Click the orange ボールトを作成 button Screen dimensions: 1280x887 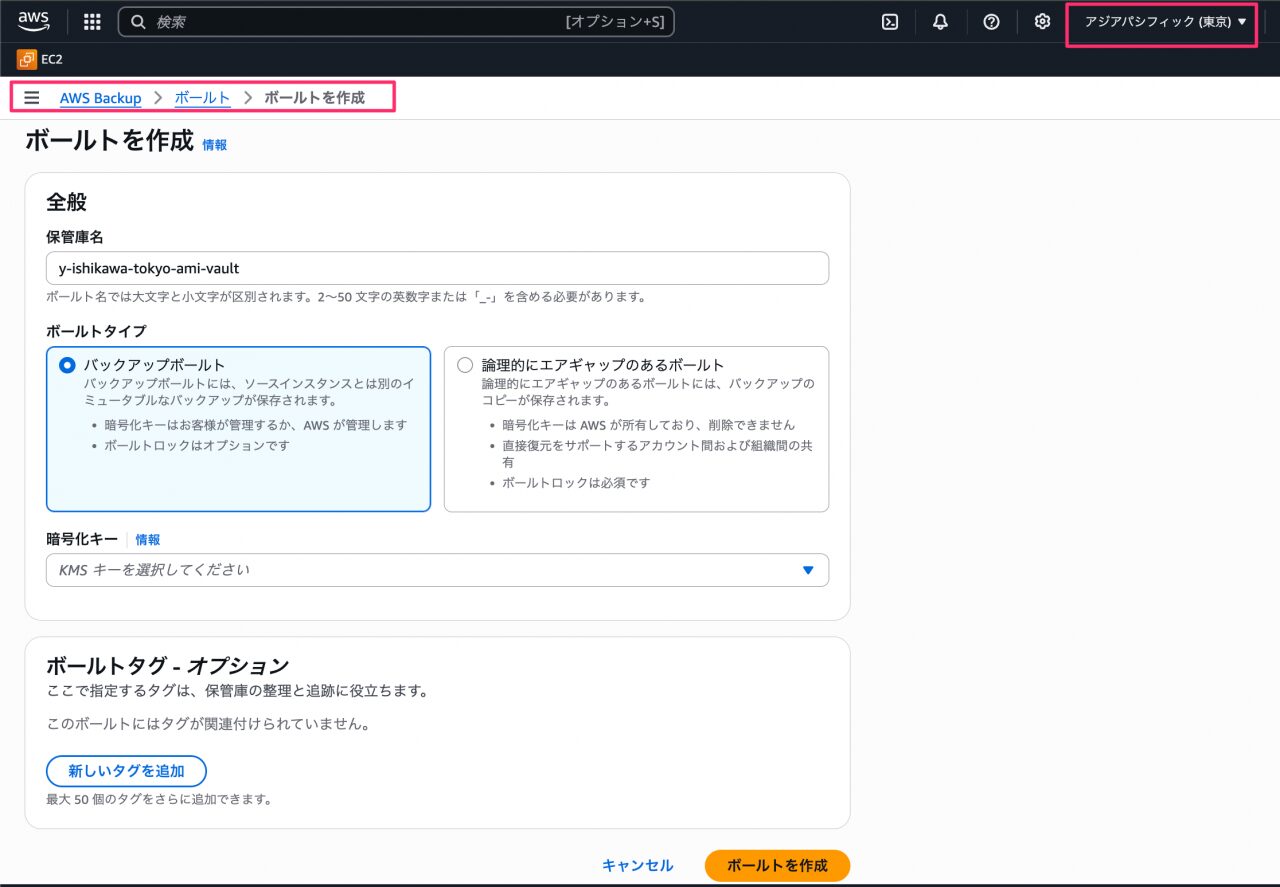point(777,866)
